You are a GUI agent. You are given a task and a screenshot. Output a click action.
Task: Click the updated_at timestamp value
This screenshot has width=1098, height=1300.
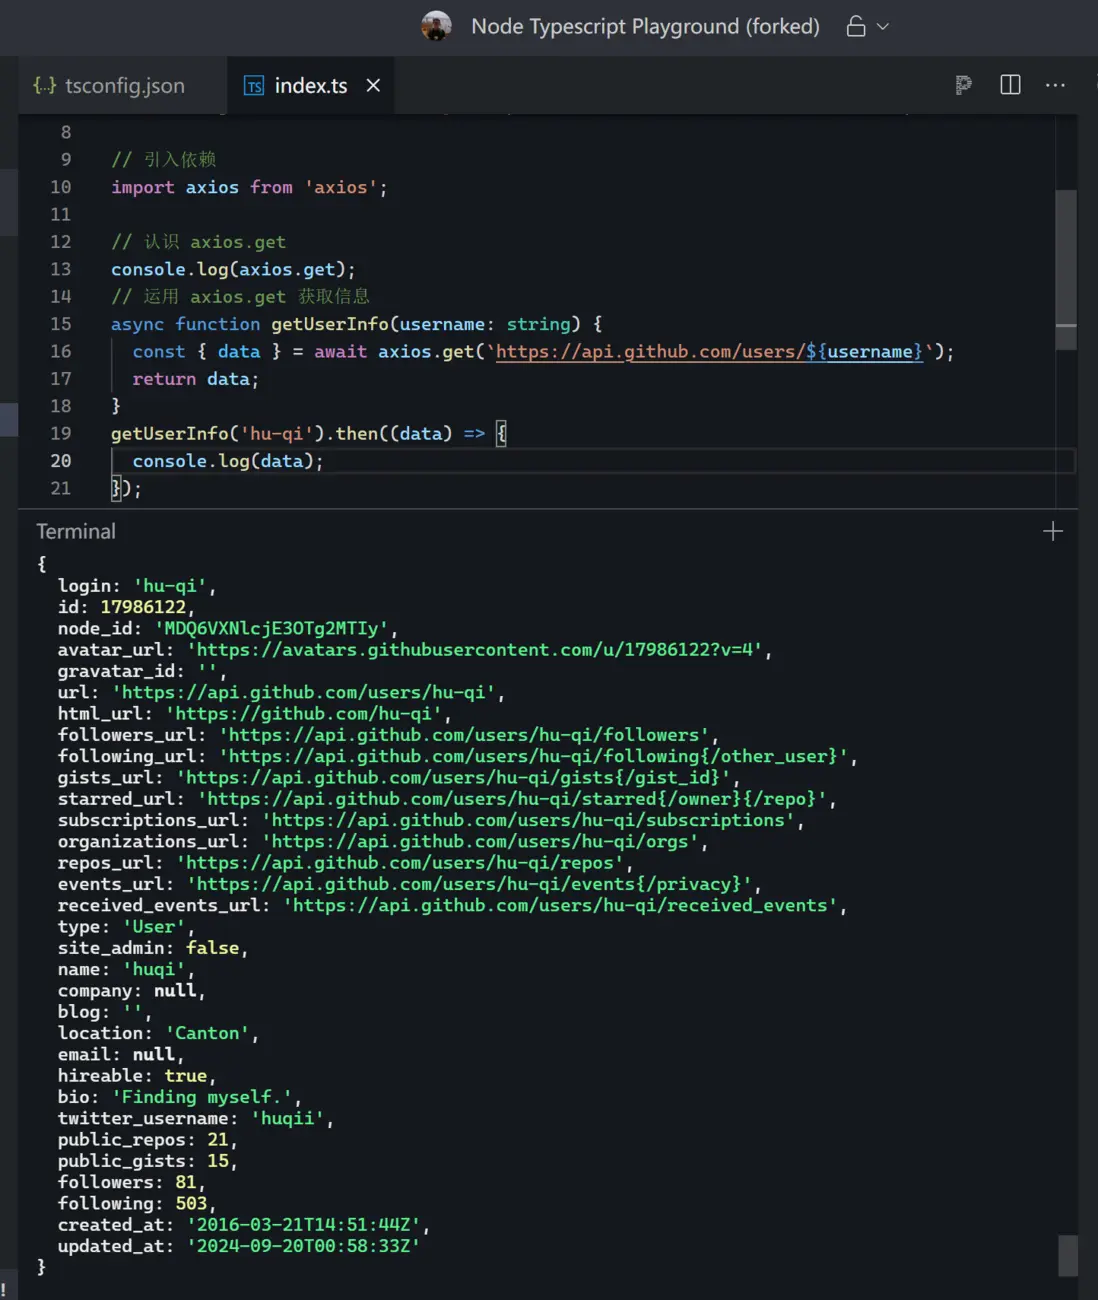(304, 1247)
